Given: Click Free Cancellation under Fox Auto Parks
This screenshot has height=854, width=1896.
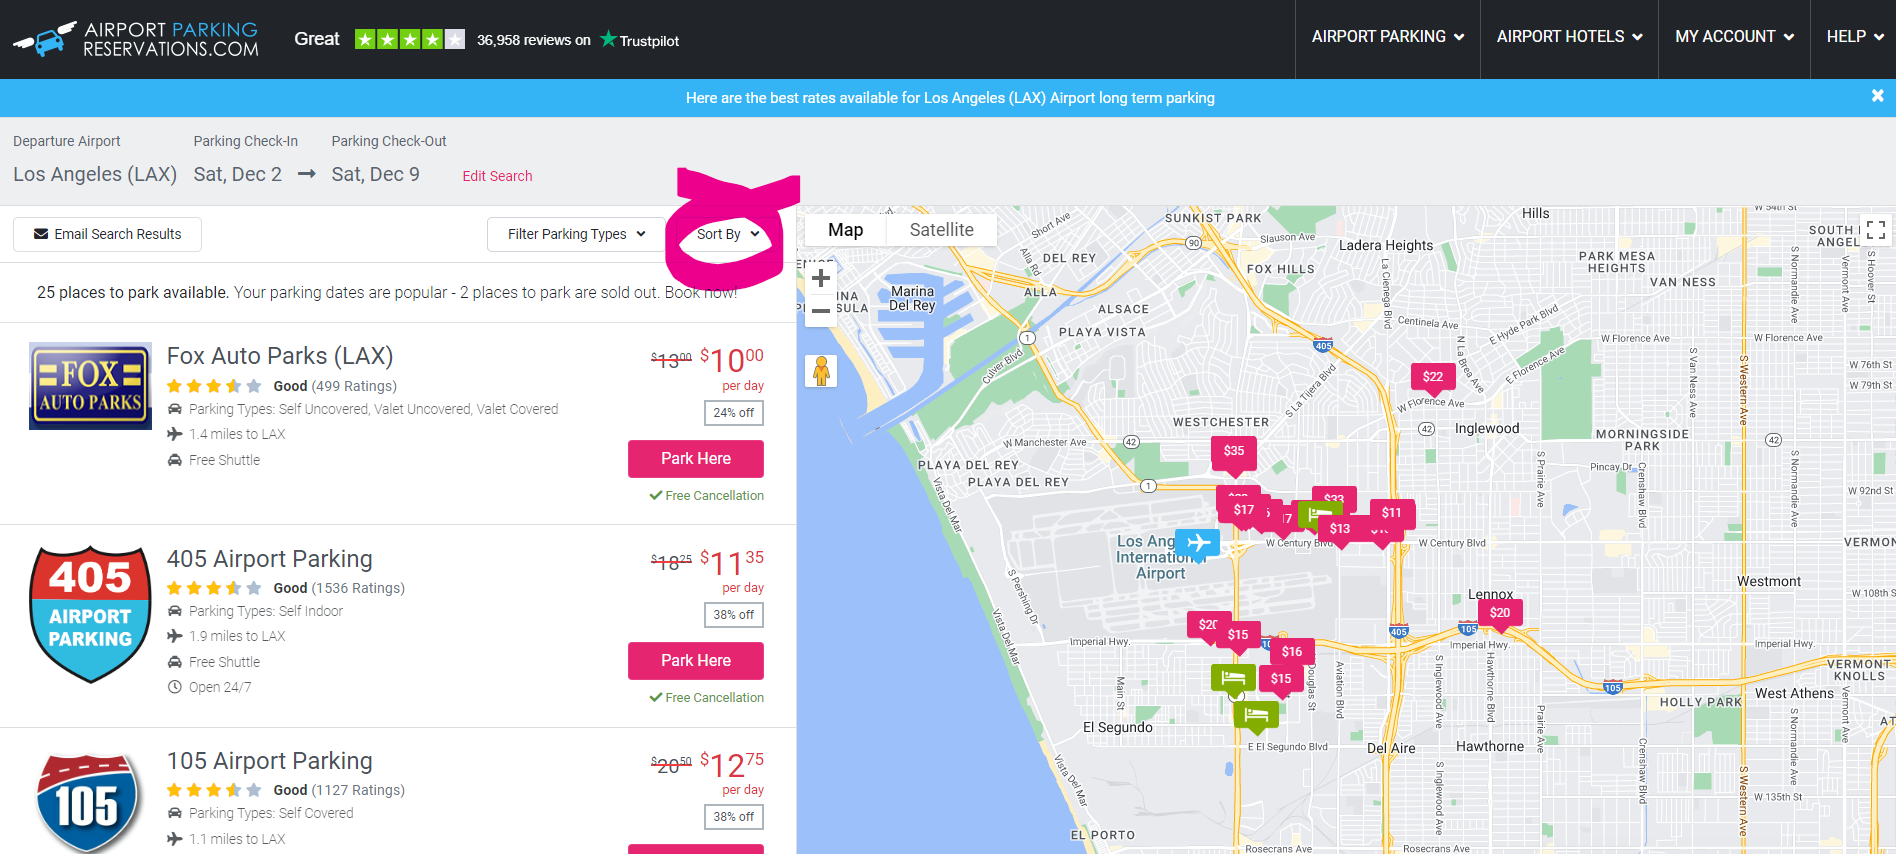Looking at the screenshot, I should [707, 496].
